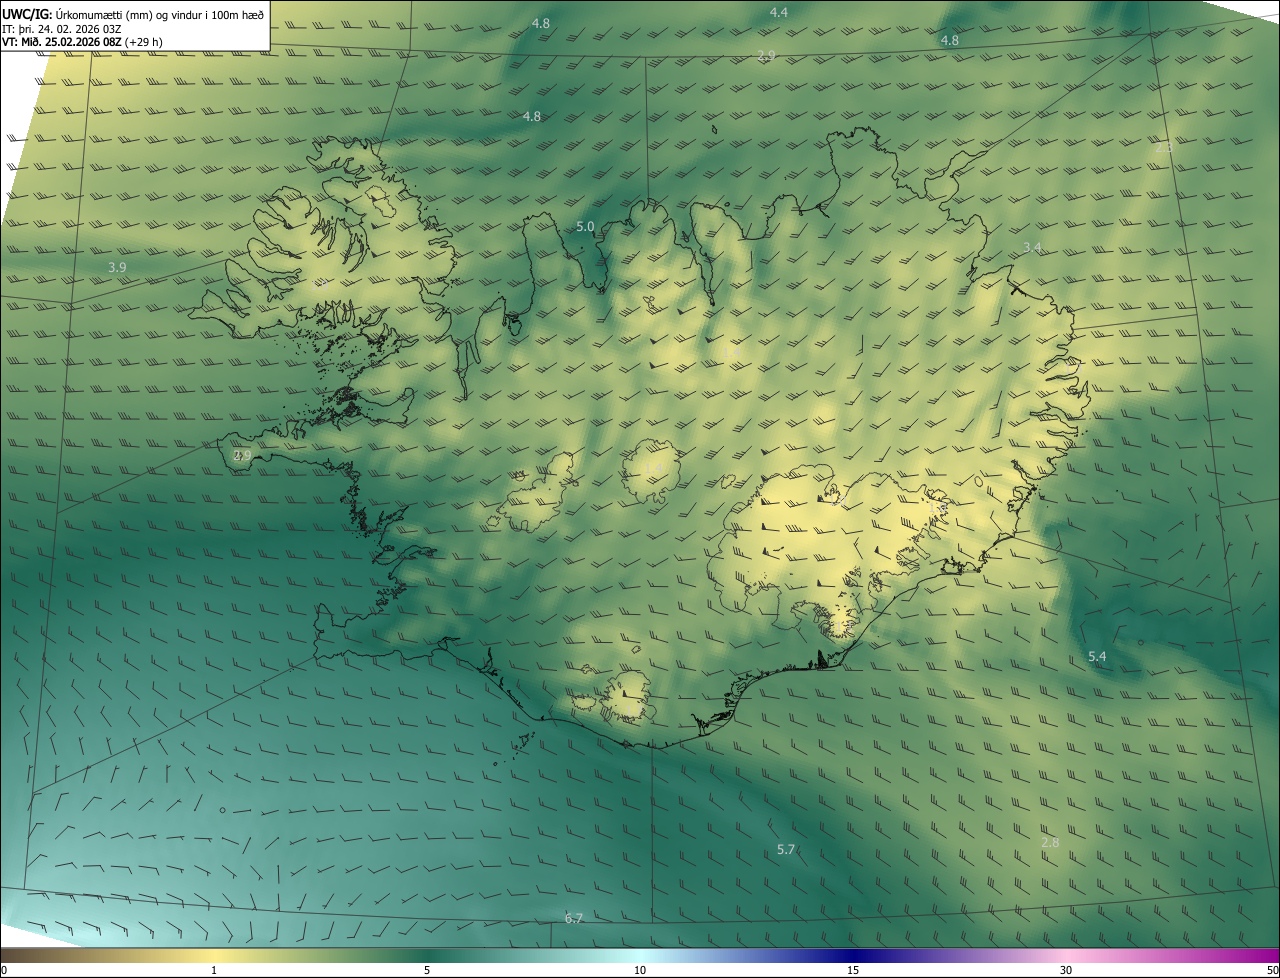Click the 3.9 value label on the map

(117, 267)
